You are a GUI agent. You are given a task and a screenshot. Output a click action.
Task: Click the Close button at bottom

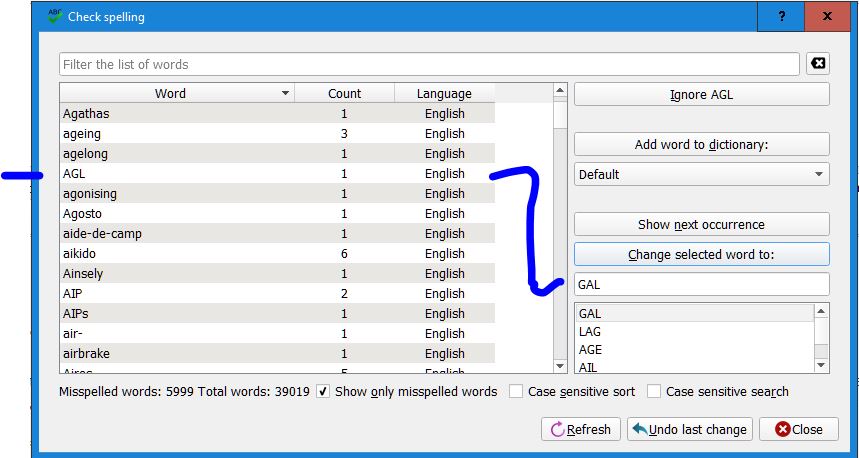(799, 430)
